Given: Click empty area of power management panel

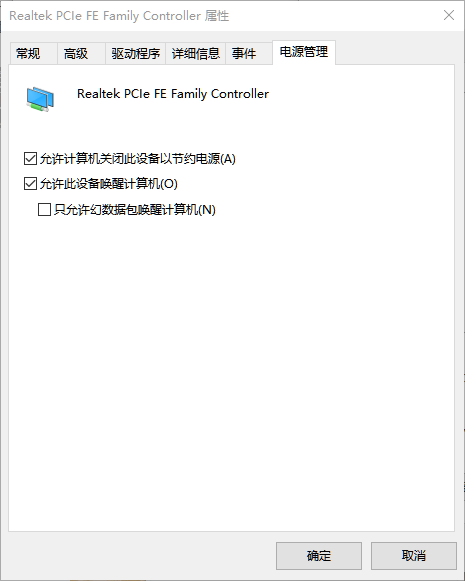Looking at the screenshot, I should point(232,371).
